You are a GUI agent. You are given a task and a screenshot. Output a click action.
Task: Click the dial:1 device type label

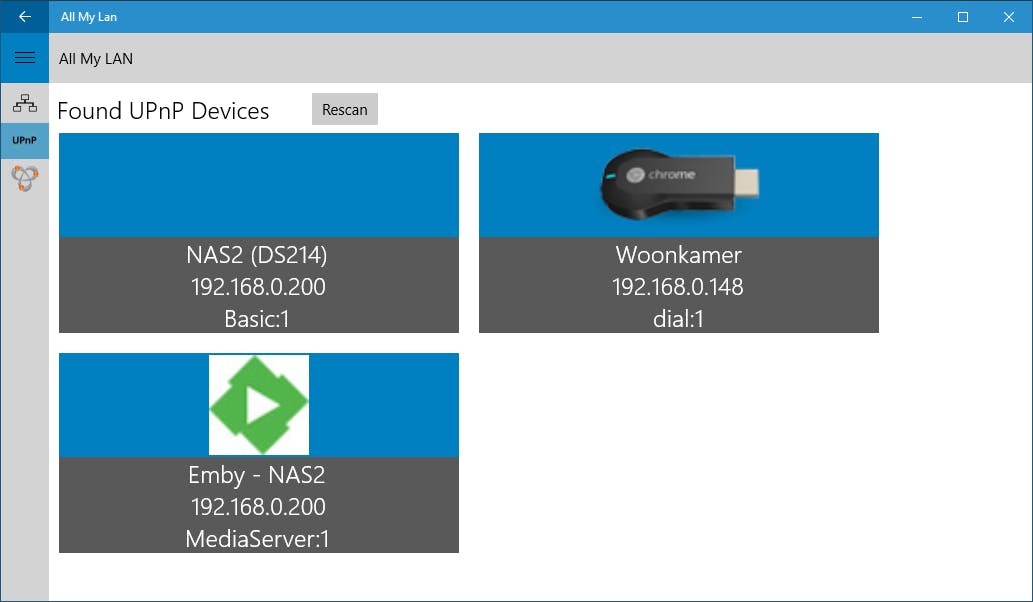(x=678, y=320)
